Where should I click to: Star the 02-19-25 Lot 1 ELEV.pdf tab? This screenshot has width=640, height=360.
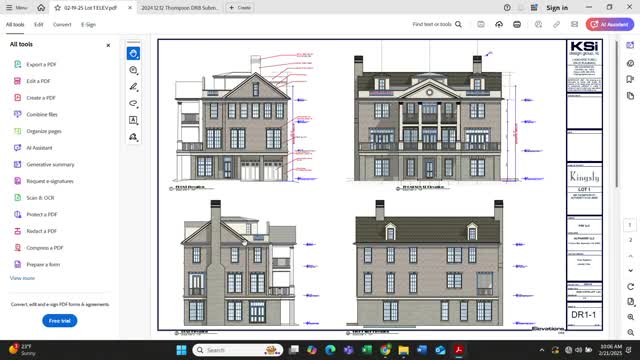pos(58,8)
